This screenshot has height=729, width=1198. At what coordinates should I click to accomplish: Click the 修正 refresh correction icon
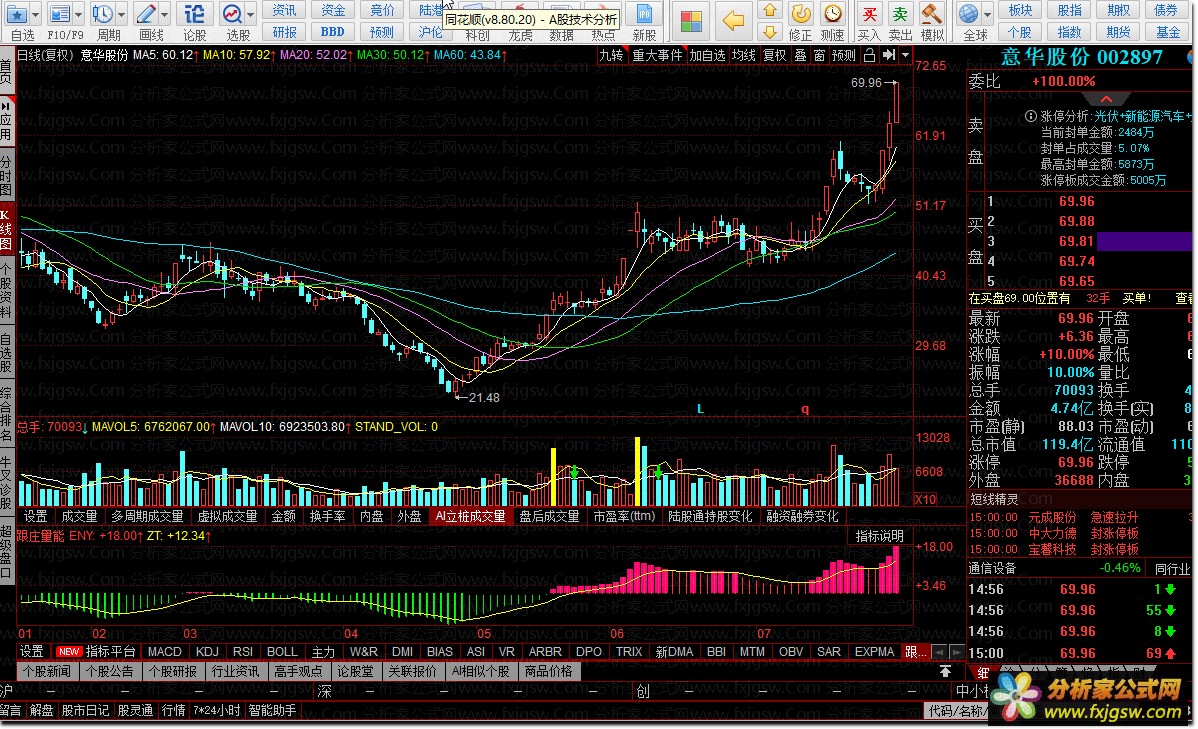801,14
